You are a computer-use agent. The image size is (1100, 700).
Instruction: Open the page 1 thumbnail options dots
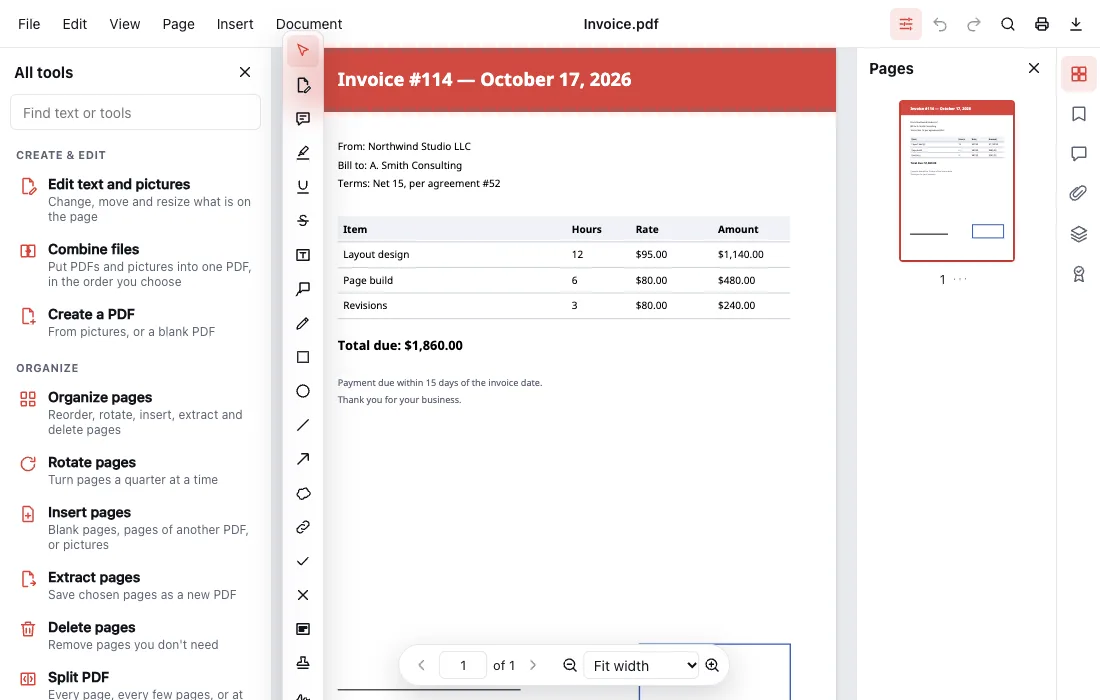click(x=960, y=279)
